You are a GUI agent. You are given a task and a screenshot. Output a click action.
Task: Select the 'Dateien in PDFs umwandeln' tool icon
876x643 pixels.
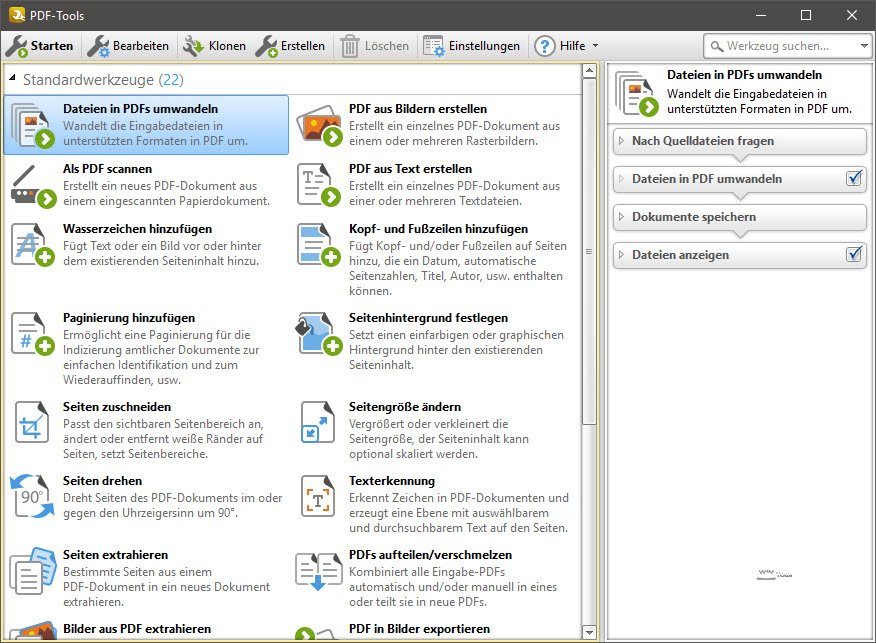click(32, 125)
